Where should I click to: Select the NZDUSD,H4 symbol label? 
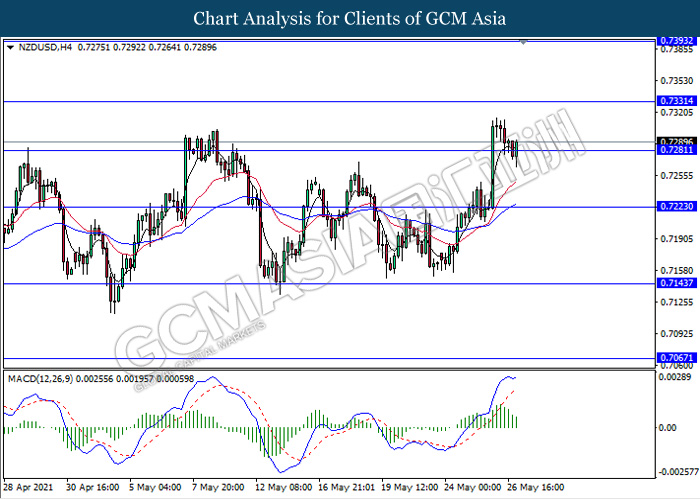click(41, 47)
